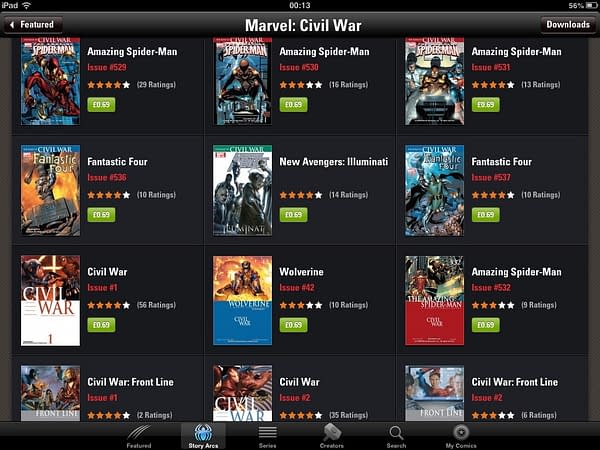
Task: Open New Avengers: Illuminati cover thumbnail
Action: pyautogui.click(x=243, y=191)
